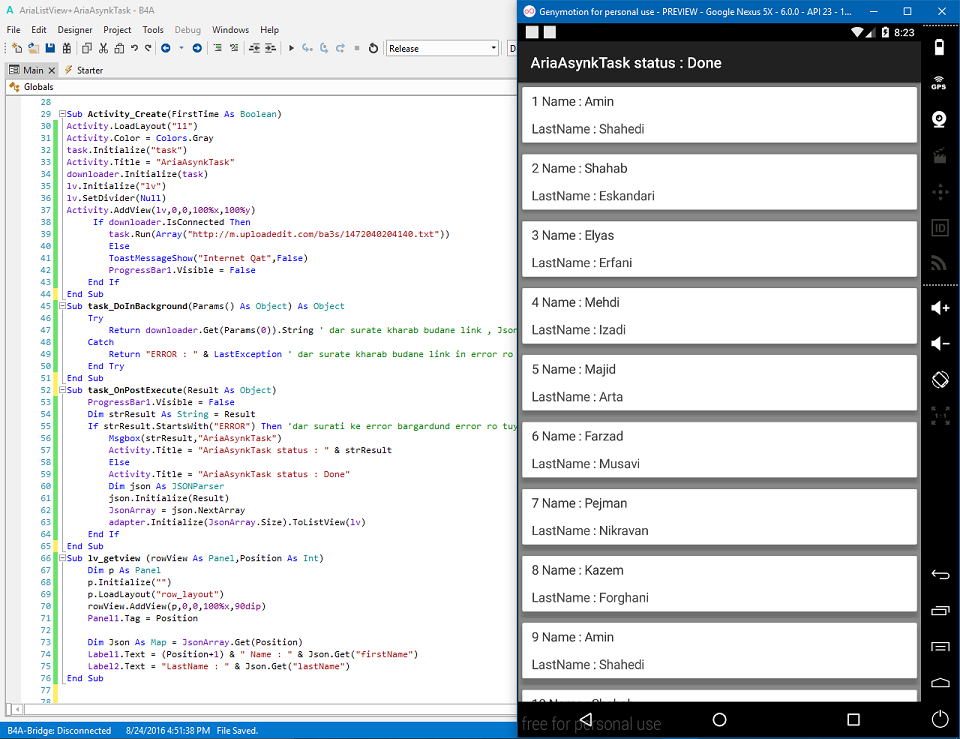Tap the list item named Elyas
Viewport: 960px width, 739px height.
click(718, 249)
